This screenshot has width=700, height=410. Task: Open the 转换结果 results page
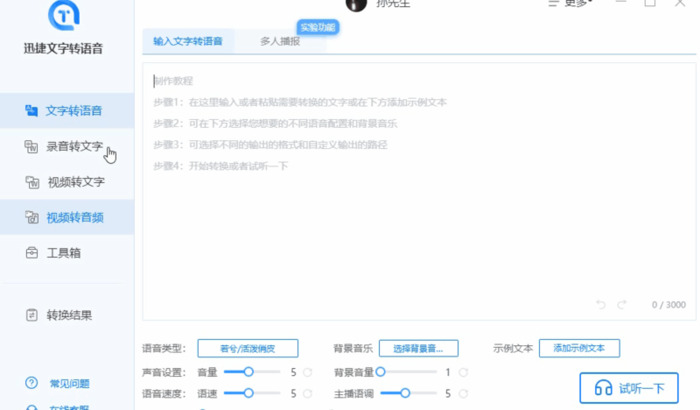coord(67,315)
